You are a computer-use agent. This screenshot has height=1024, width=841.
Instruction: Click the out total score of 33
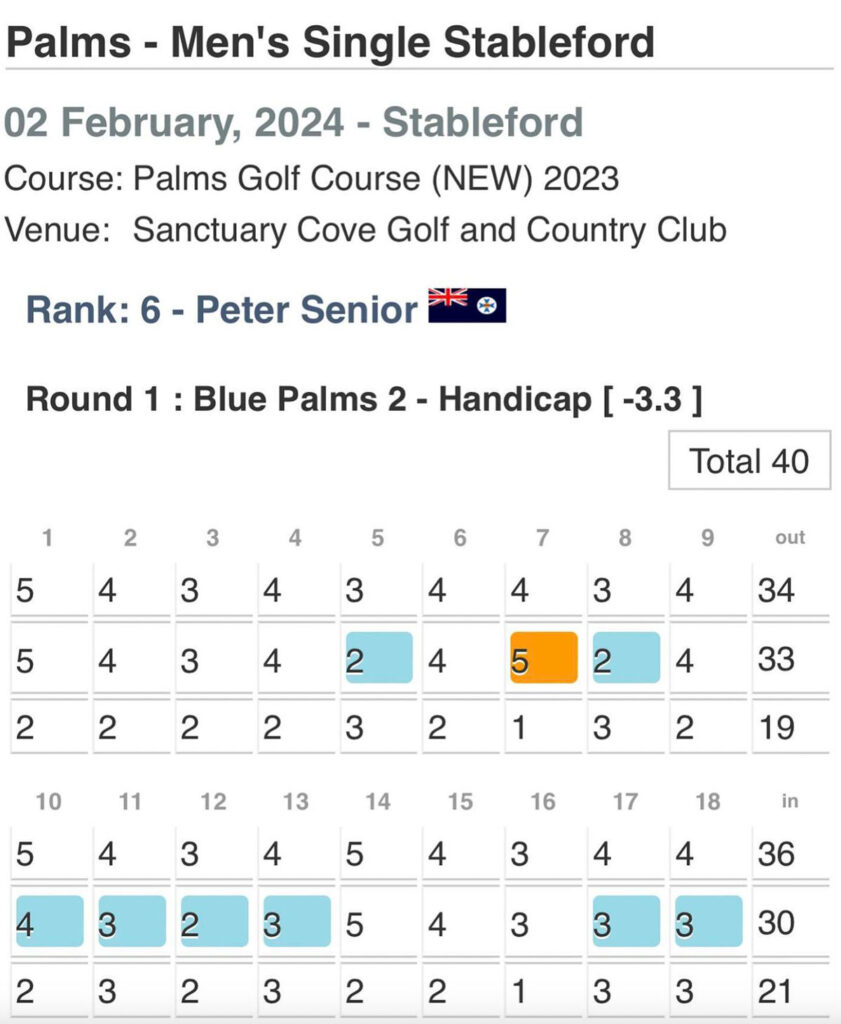776,659
